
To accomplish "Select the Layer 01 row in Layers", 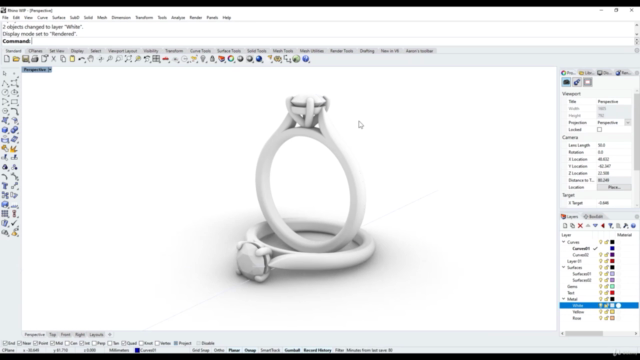I will pos(599,261).
